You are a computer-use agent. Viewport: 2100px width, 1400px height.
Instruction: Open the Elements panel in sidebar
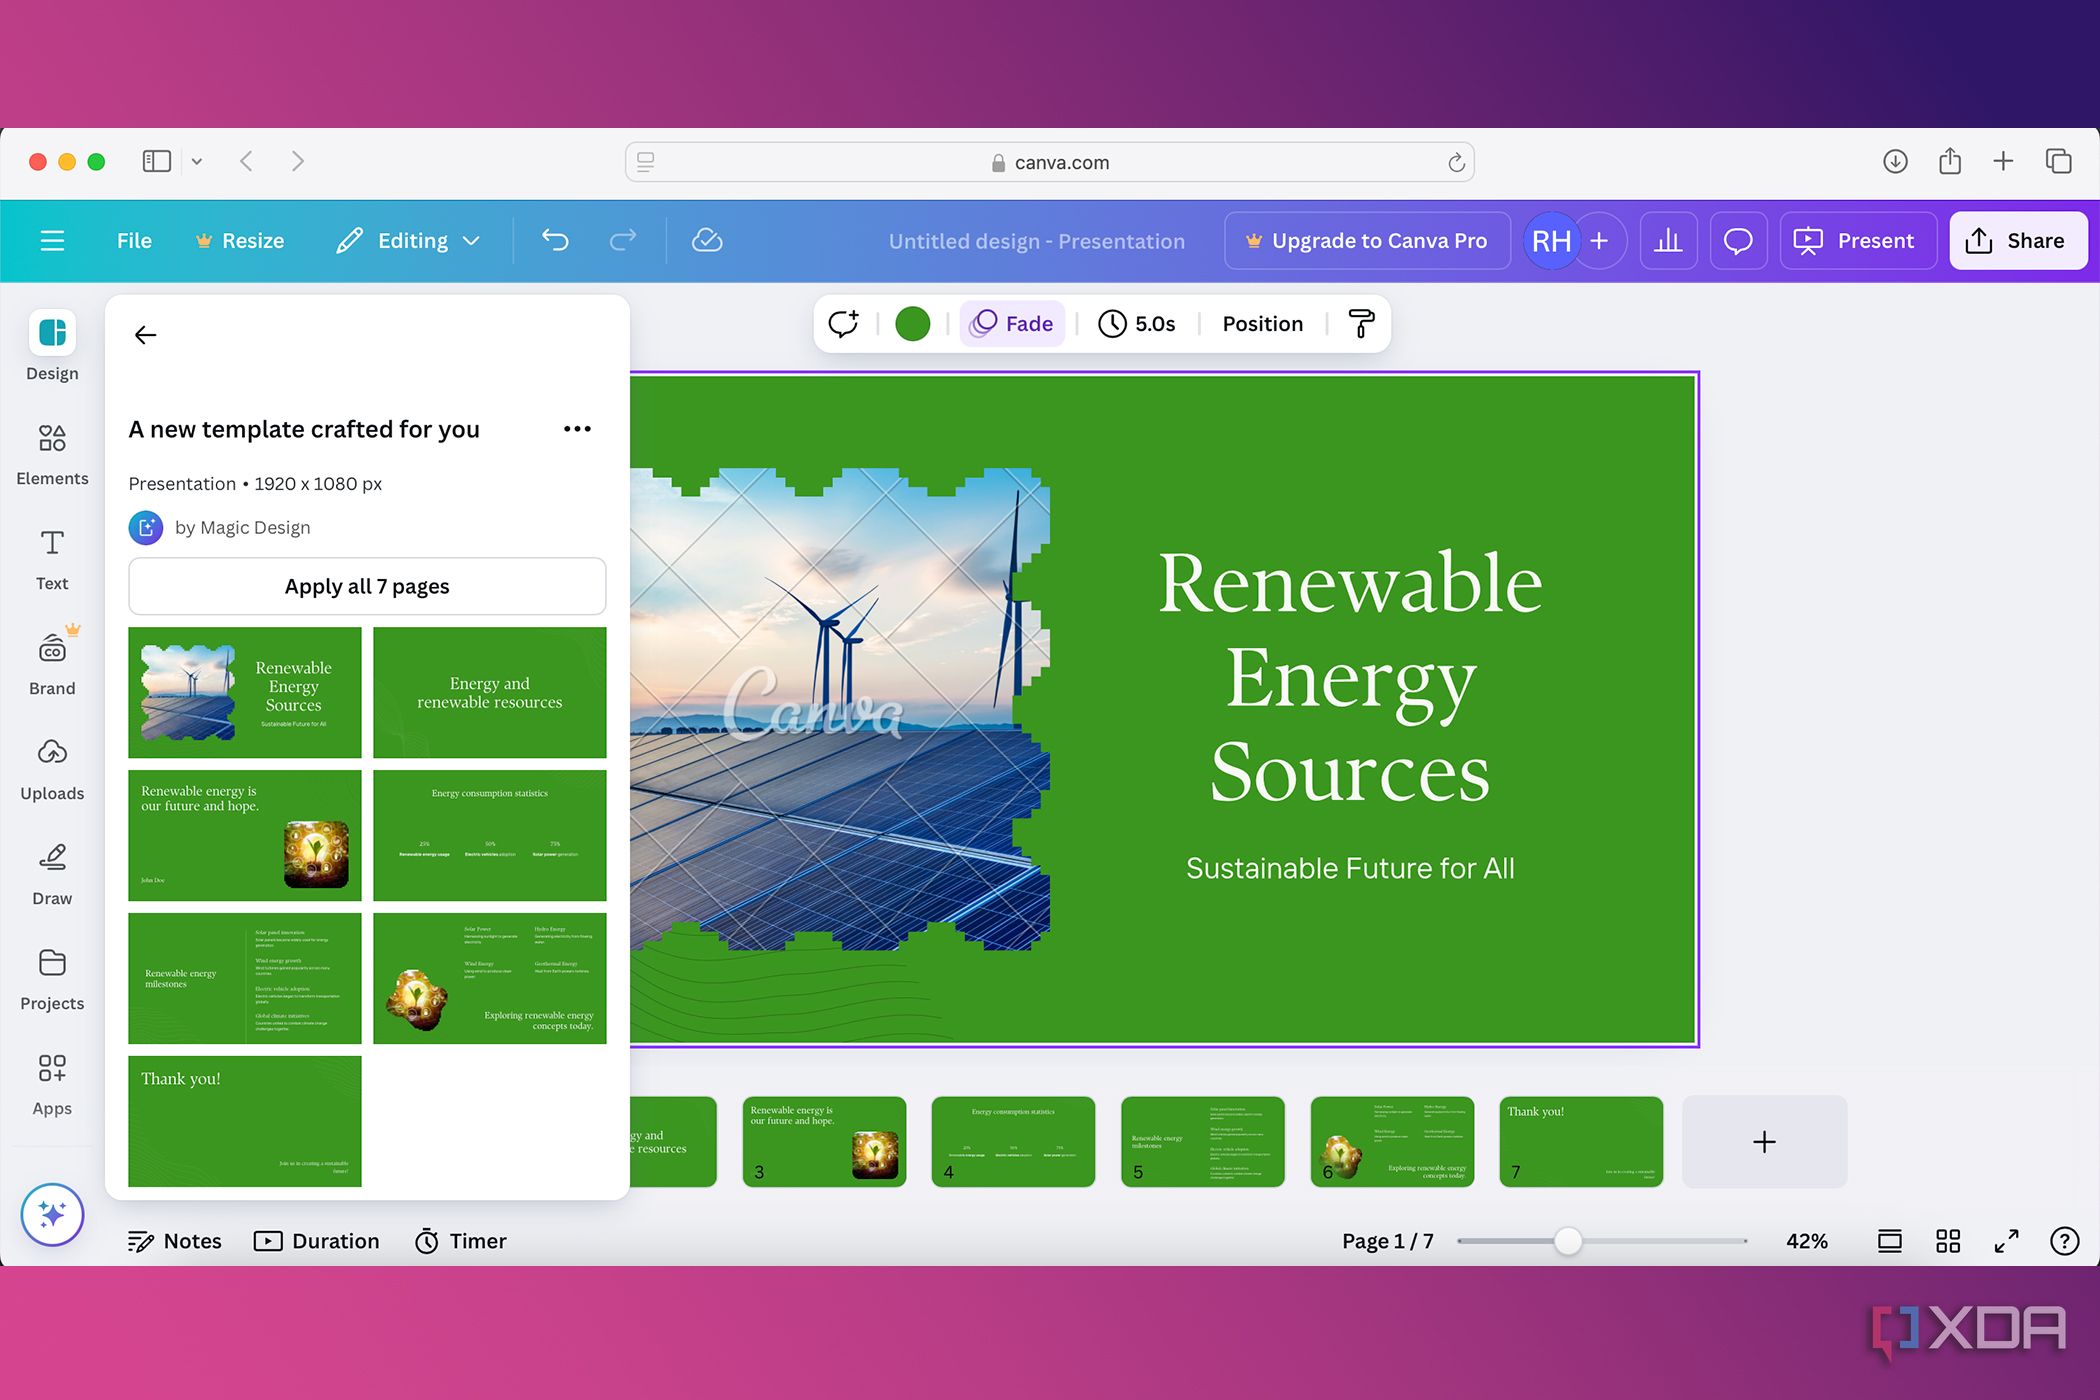point(52,453)
